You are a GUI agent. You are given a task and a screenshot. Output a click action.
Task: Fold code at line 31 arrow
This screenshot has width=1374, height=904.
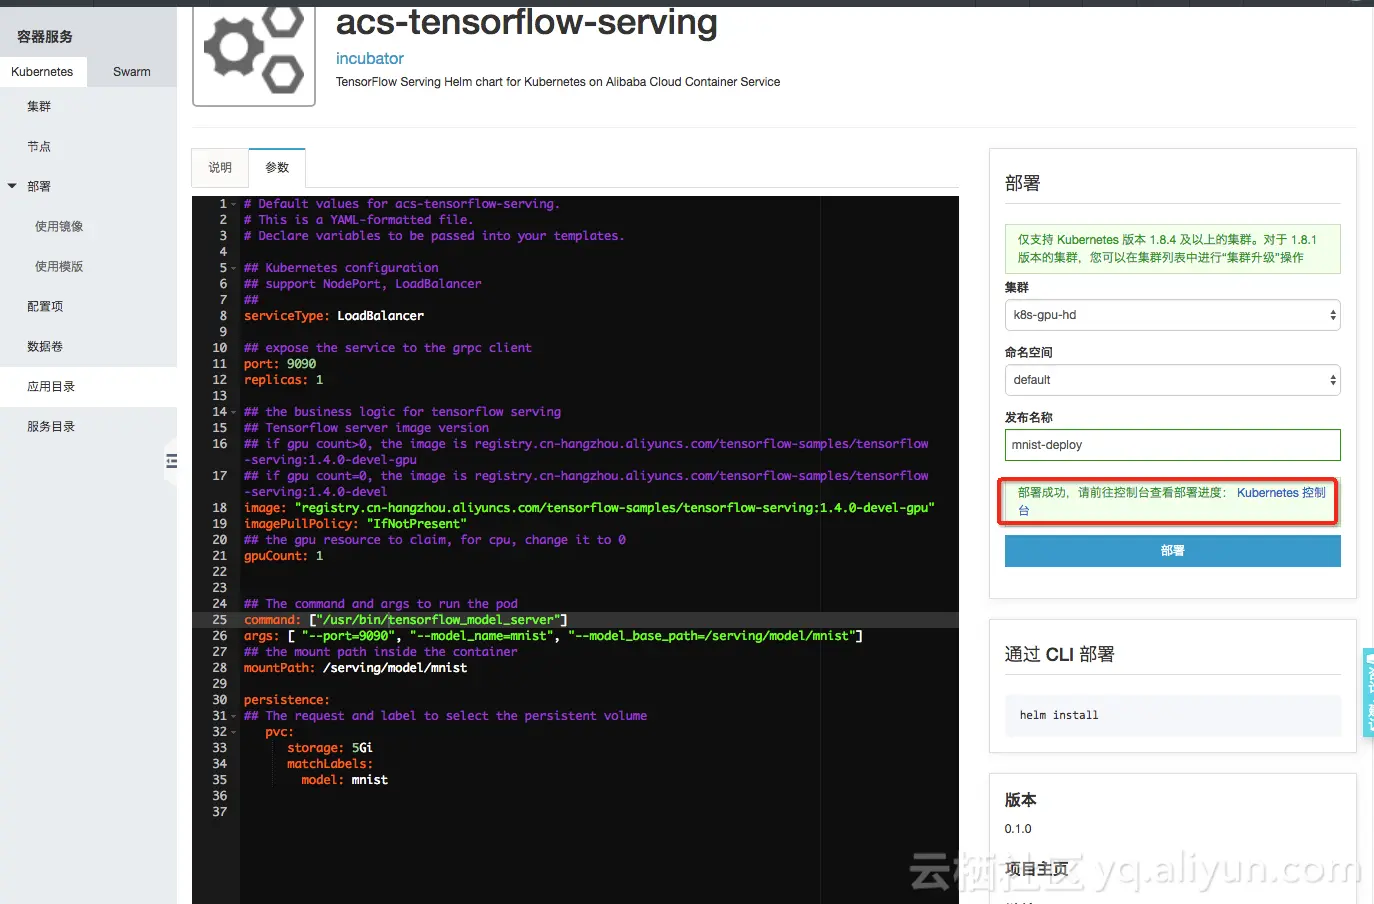pyautogui.click(x=234, y=716)
